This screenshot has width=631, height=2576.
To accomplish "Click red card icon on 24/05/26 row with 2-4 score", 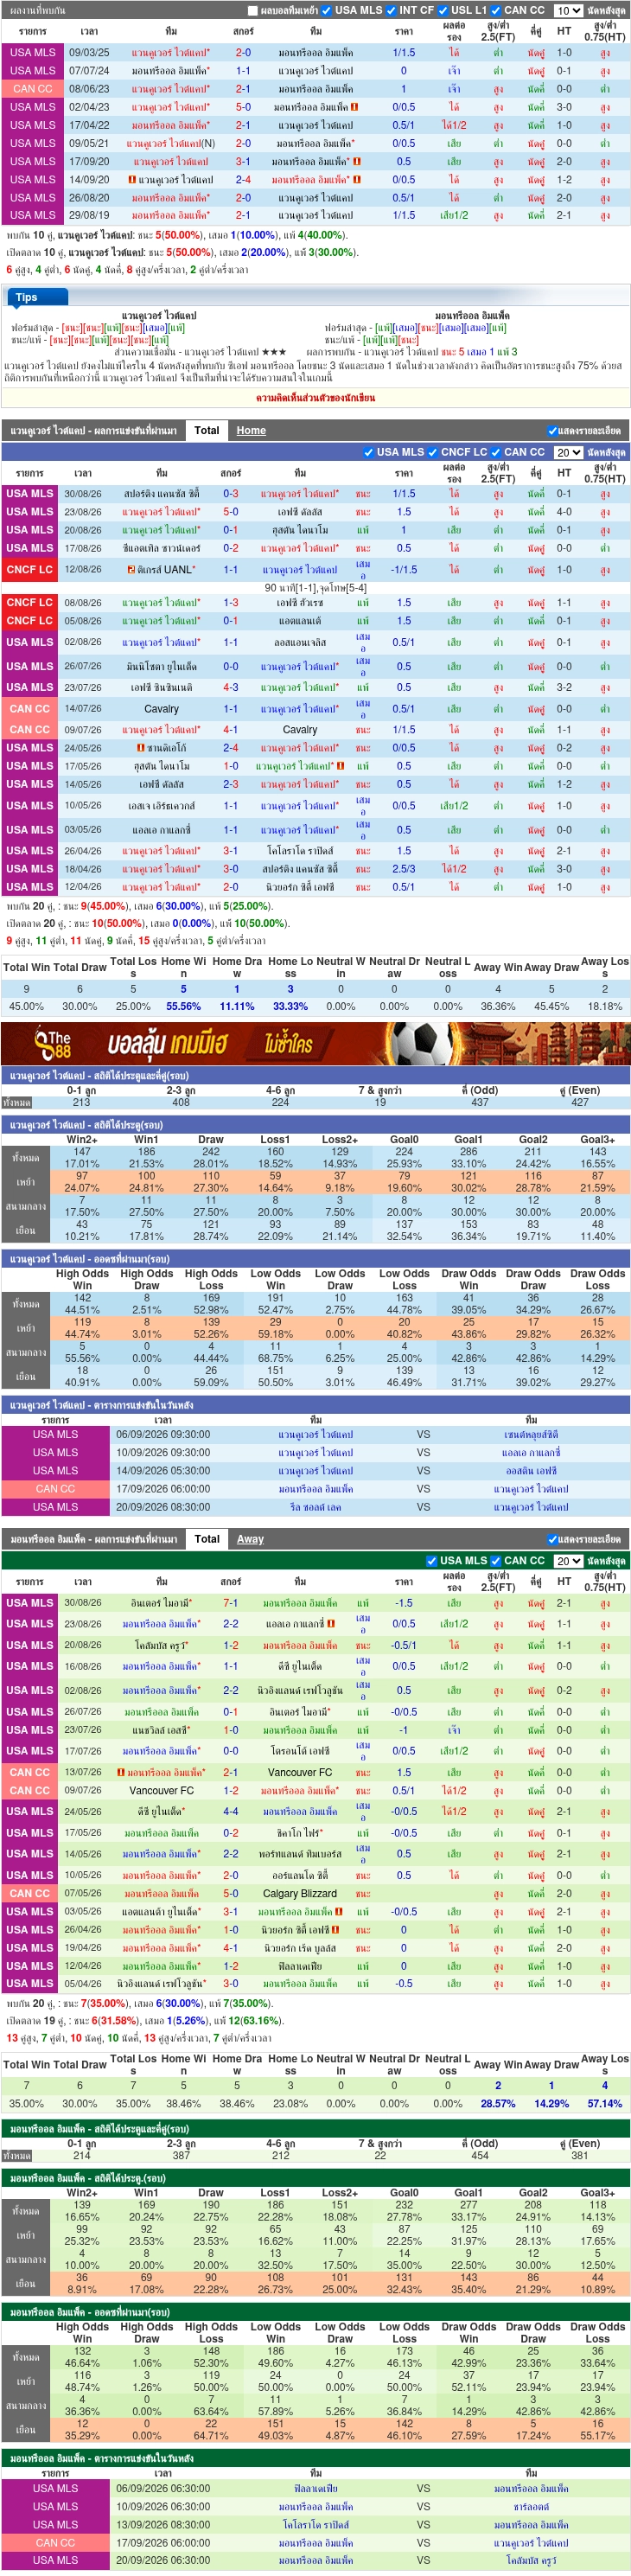I will coord(141,747).
